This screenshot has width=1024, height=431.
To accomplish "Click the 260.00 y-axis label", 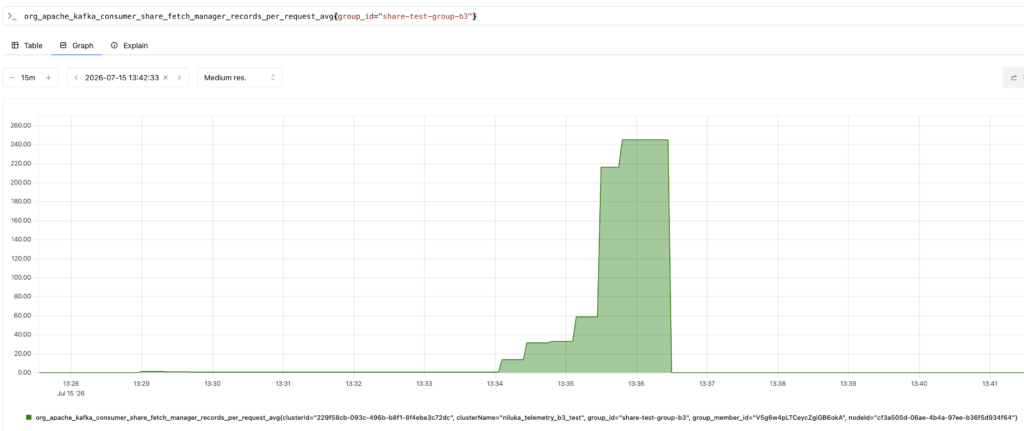I will coord(22,125).
